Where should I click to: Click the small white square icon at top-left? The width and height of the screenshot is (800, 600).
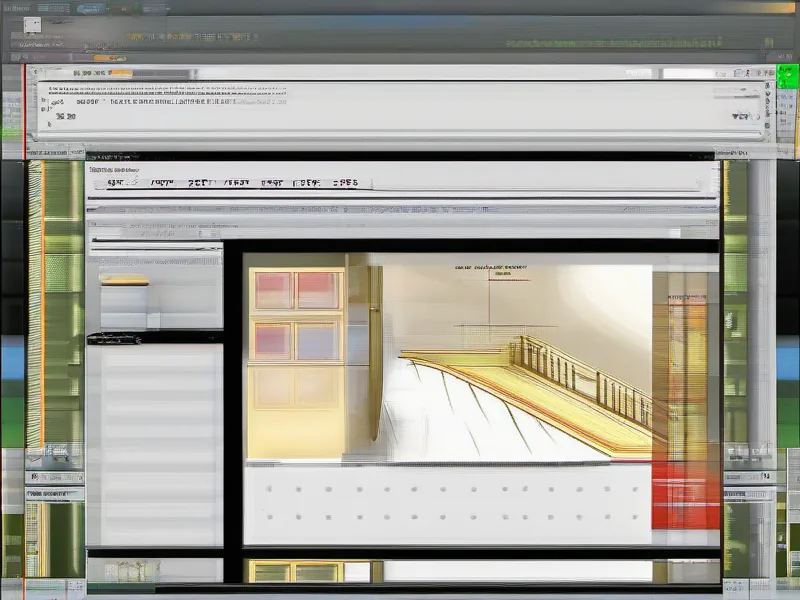pos(32,24)
